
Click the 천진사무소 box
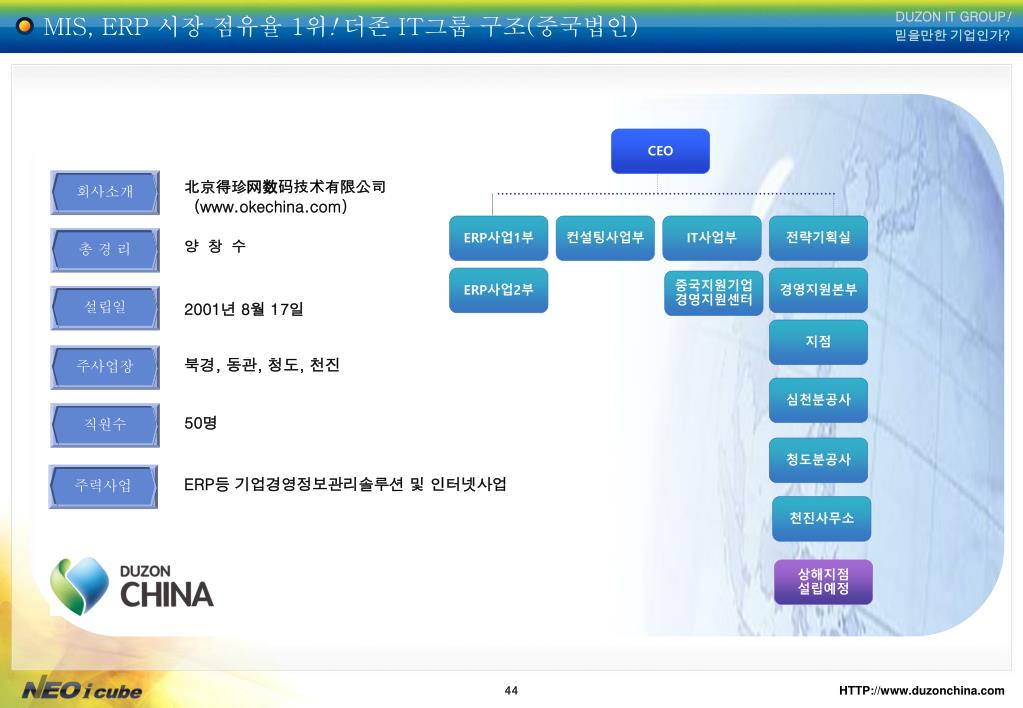click(821, 519)
